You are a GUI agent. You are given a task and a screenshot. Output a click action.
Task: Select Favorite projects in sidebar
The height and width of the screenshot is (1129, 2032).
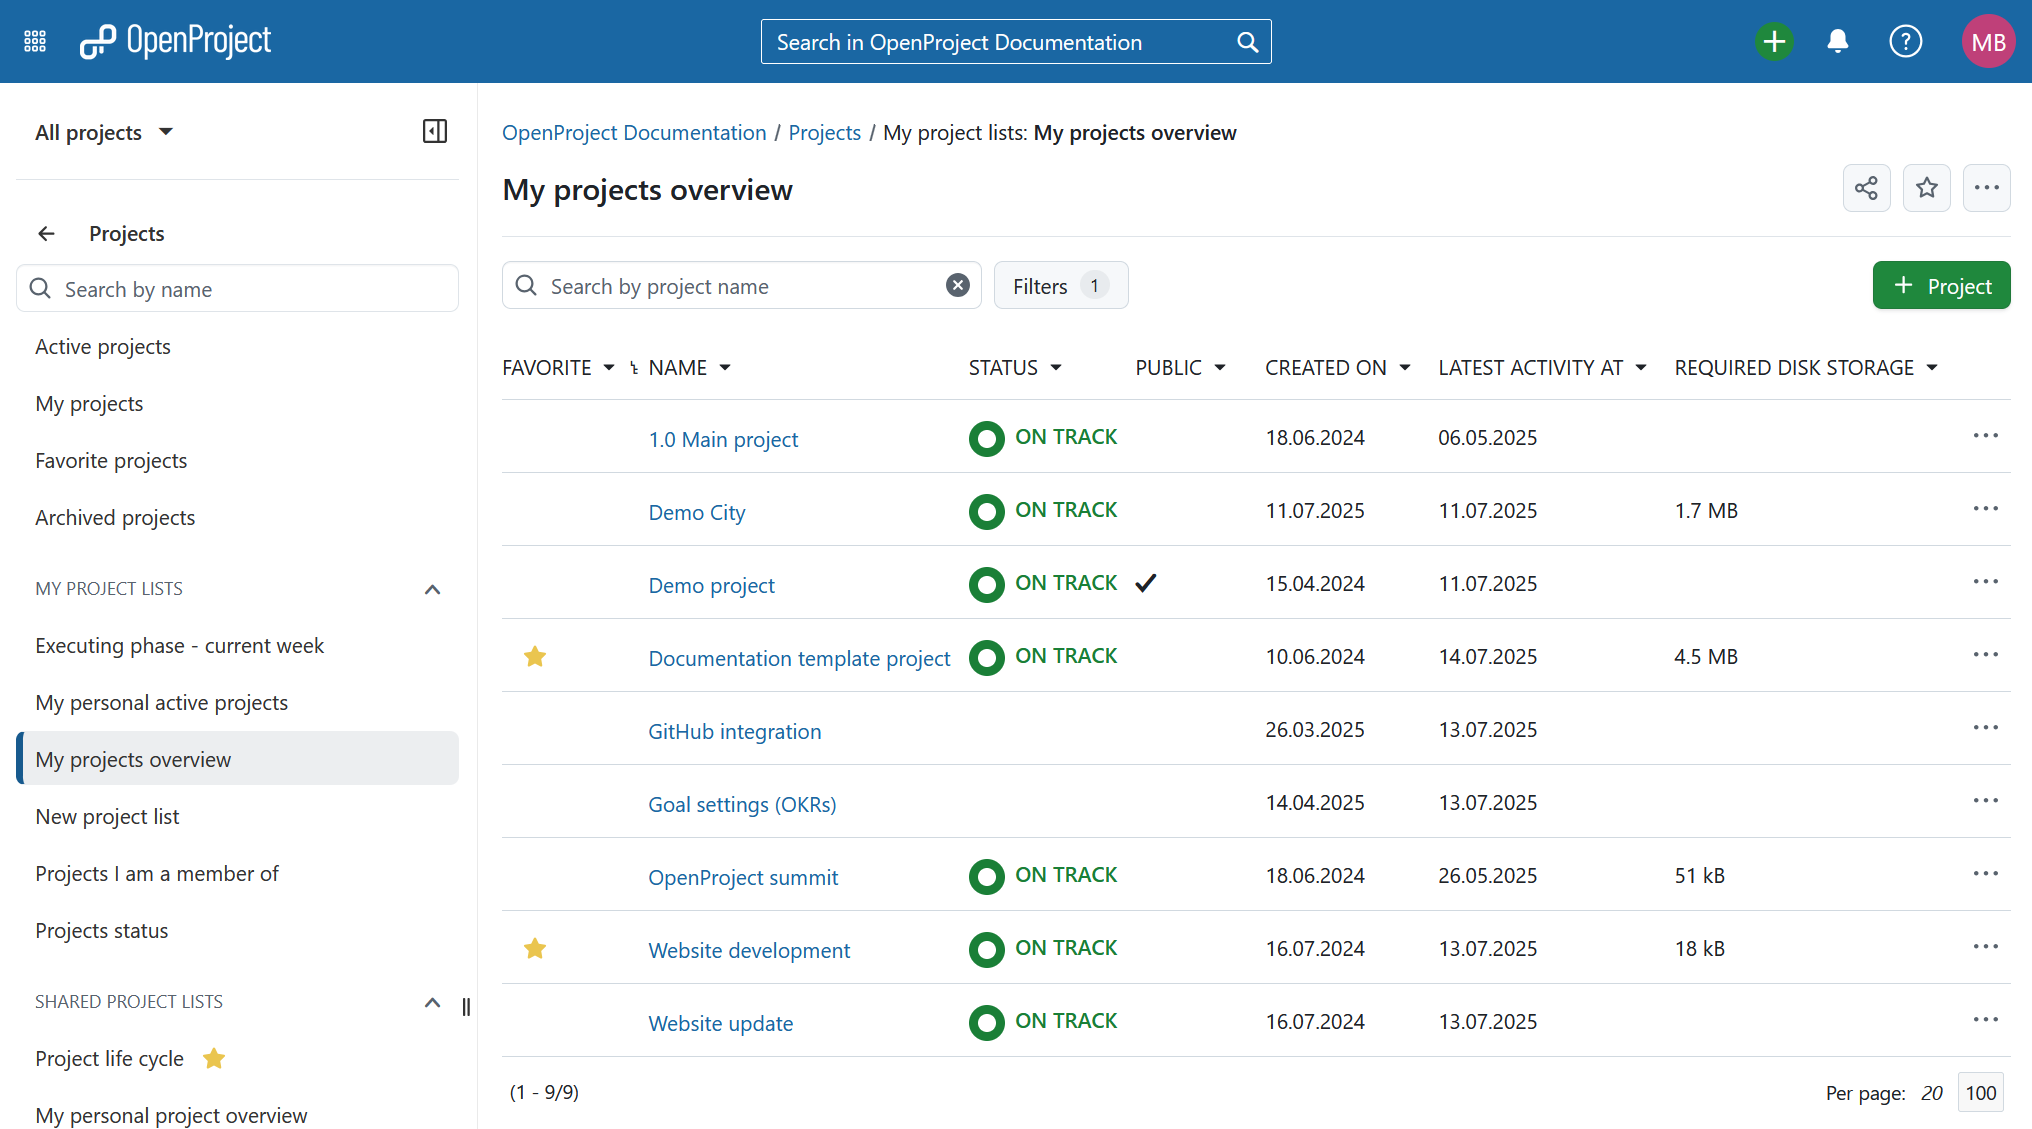237,461
